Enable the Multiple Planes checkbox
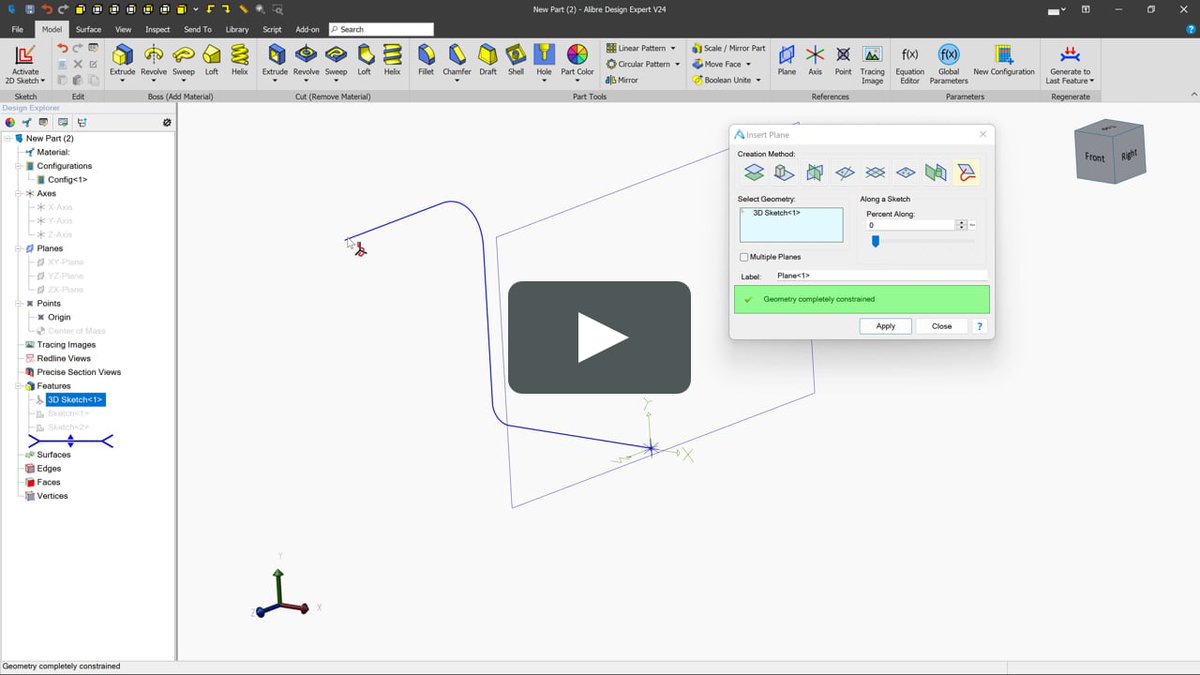1200x675 pixels. 744,257
